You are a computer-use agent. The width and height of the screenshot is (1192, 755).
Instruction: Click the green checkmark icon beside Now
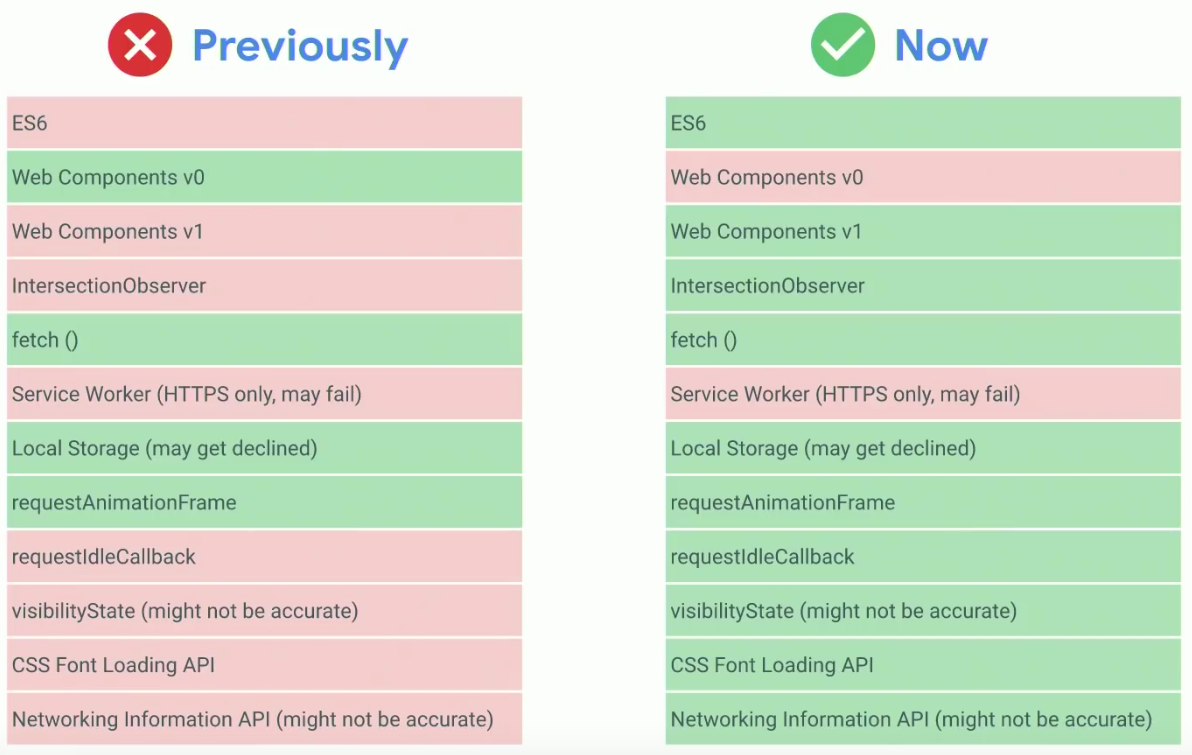pyautogui.click(x=842, y=45)
